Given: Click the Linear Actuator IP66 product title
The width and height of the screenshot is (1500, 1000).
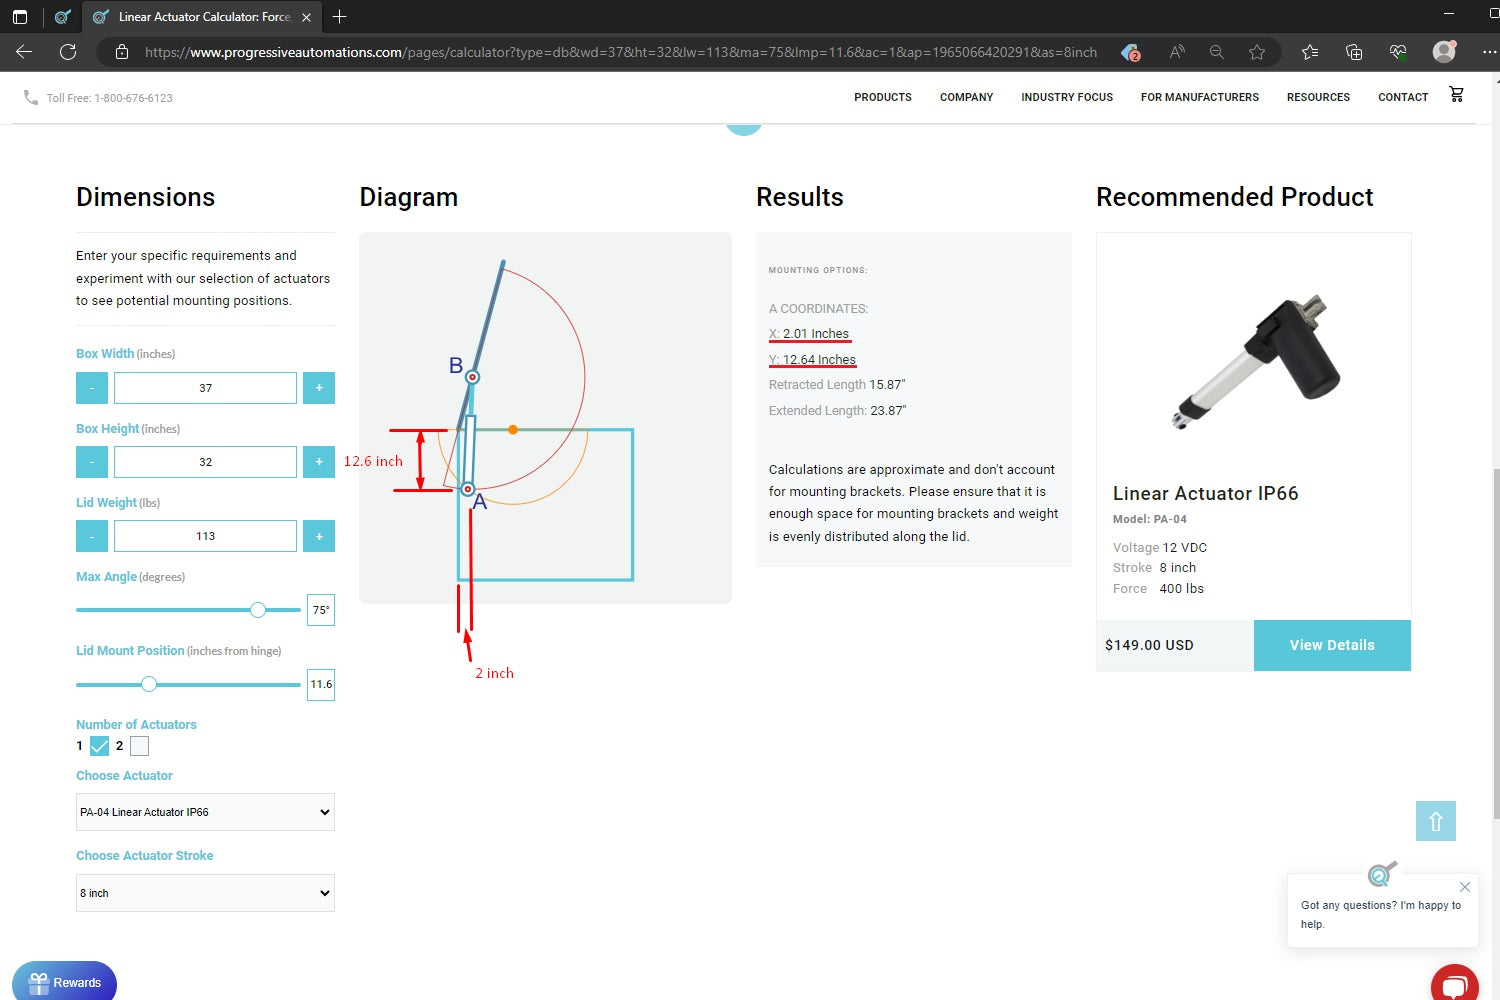Looking at the screenshot, I should [x=1205, y=493].
